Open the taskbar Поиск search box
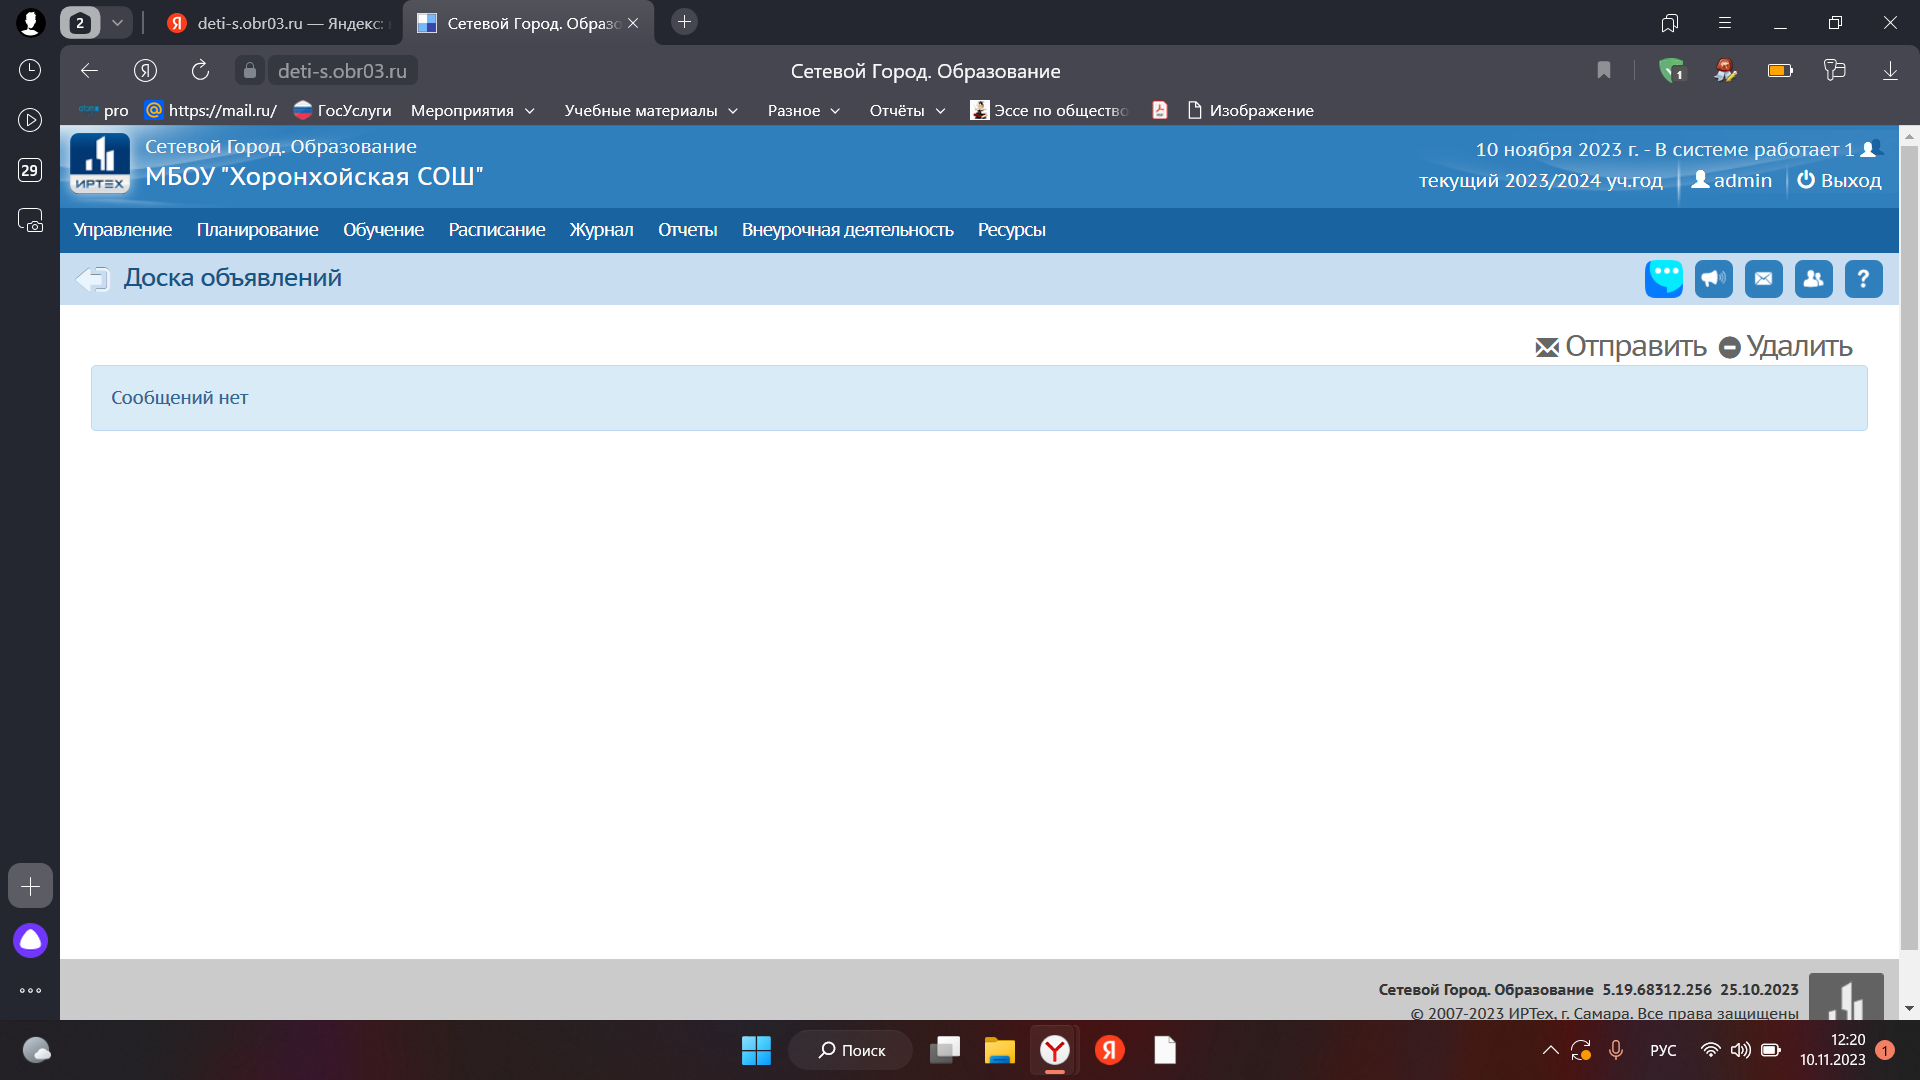Screen dimensions: 1920x1080 [851, 1050]
